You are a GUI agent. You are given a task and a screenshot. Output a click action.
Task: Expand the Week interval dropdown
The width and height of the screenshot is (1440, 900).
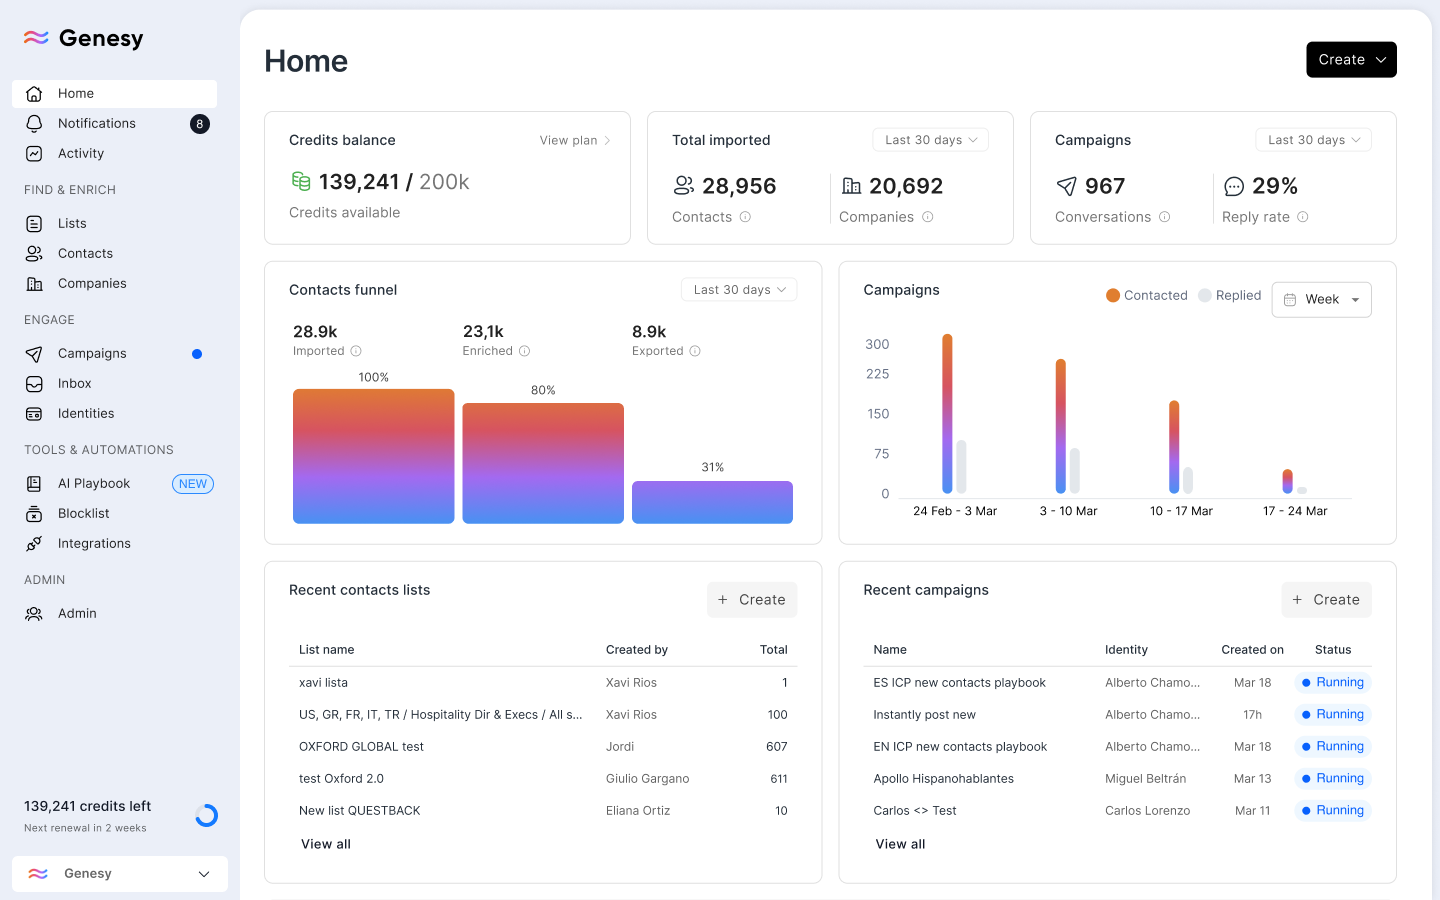tap(1321, 299)
